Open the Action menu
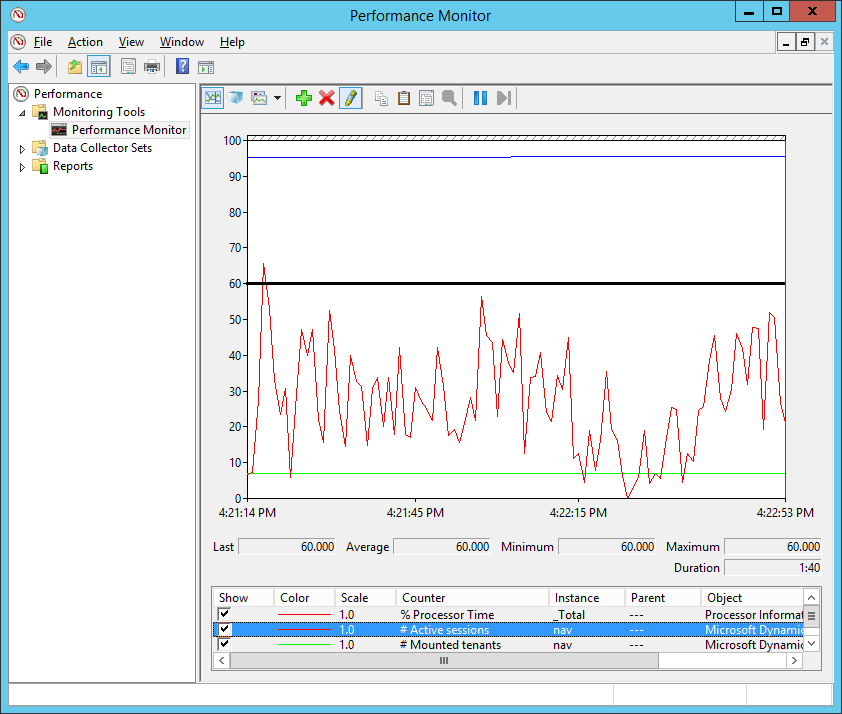Image resolution: width=842 pixels, height=714 pixels. click(x=85, y=42)
